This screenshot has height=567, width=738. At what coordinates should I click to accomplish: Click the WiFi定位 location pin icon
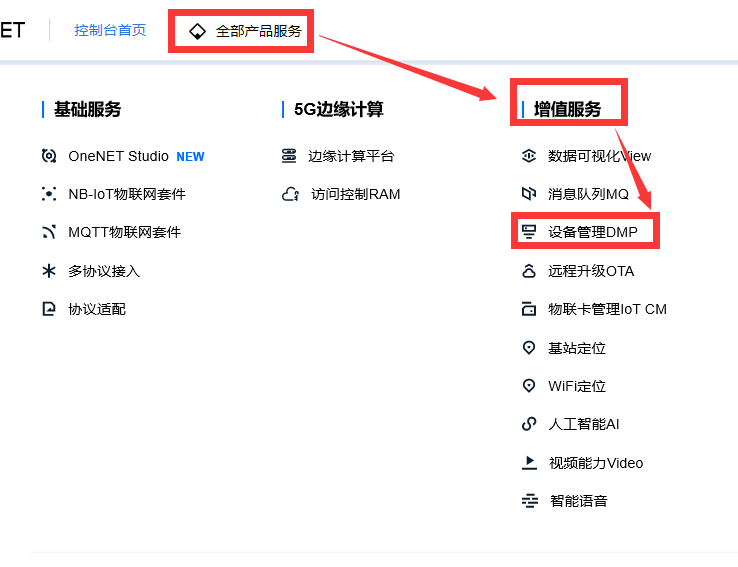pos(529,386)
